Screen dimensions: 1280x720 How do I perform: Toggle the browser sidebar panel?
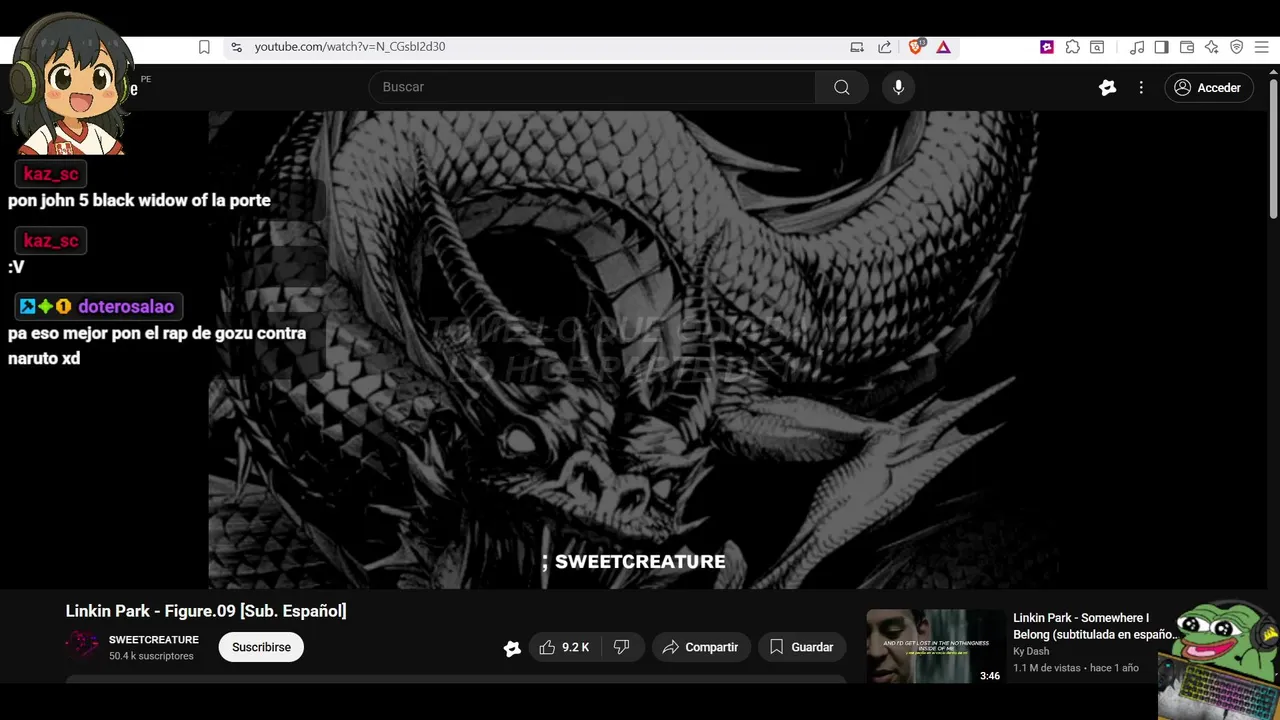1161,47
